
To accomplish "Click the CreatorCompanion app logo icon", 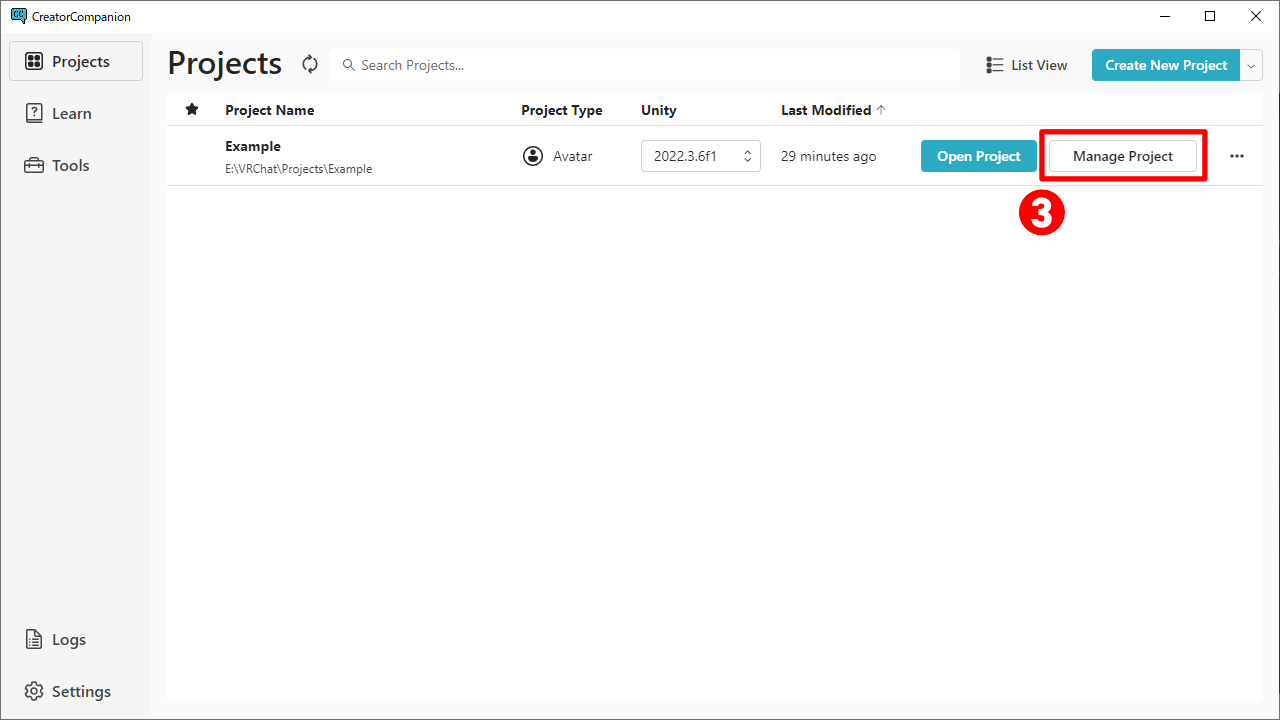I will pos(18,16).
